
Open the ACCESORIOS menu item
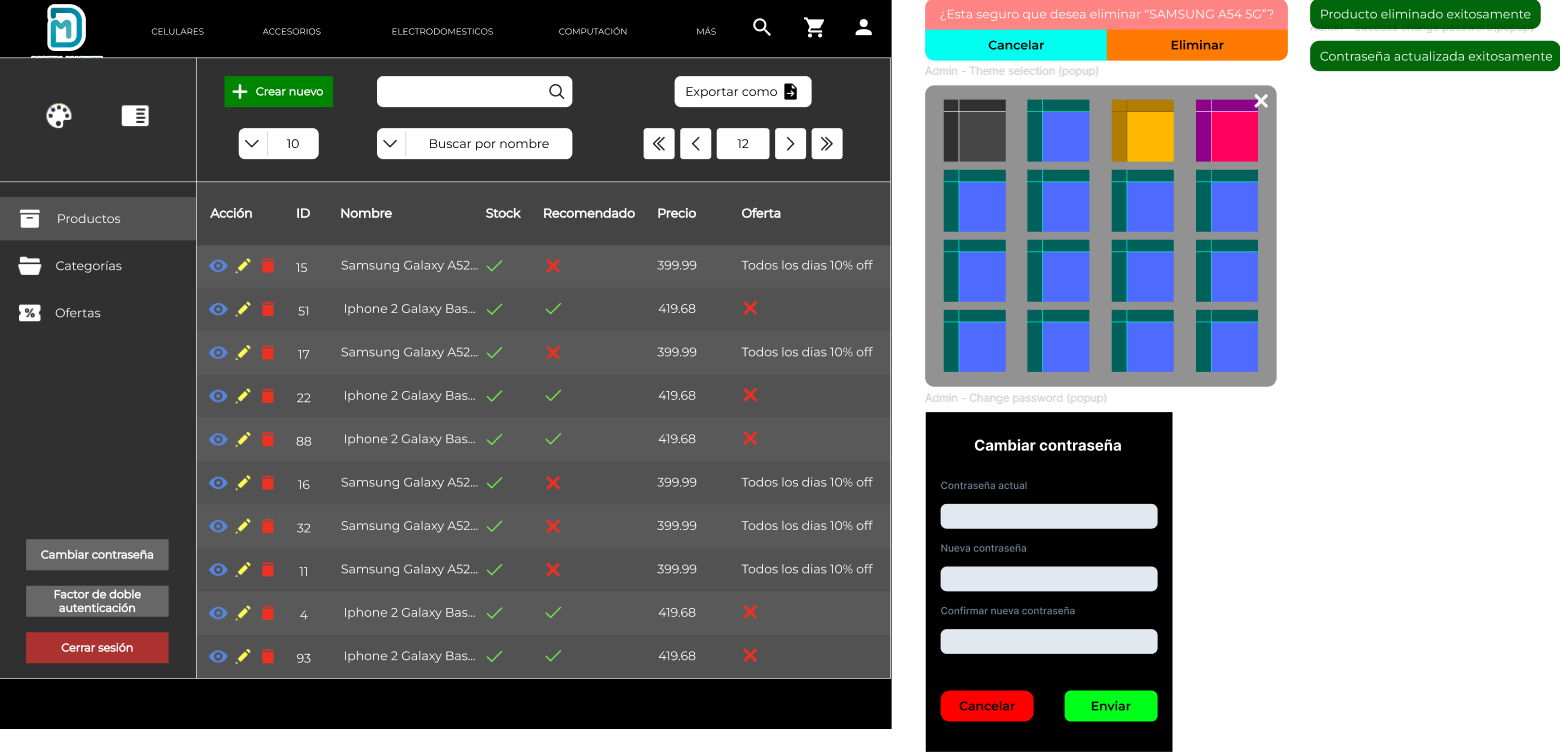[x=292, y=32]
